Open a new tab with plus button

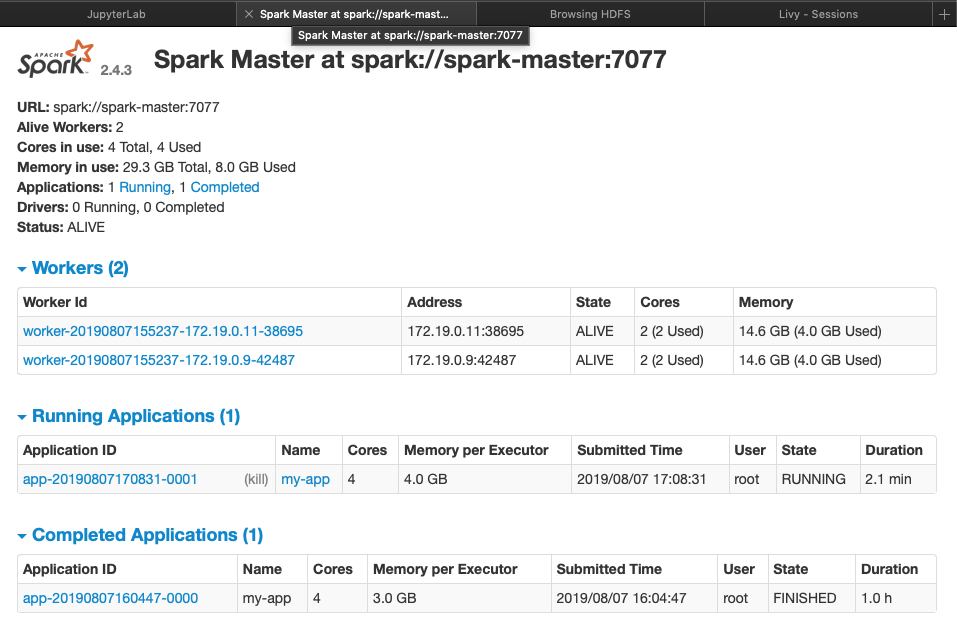coord(944,14)
